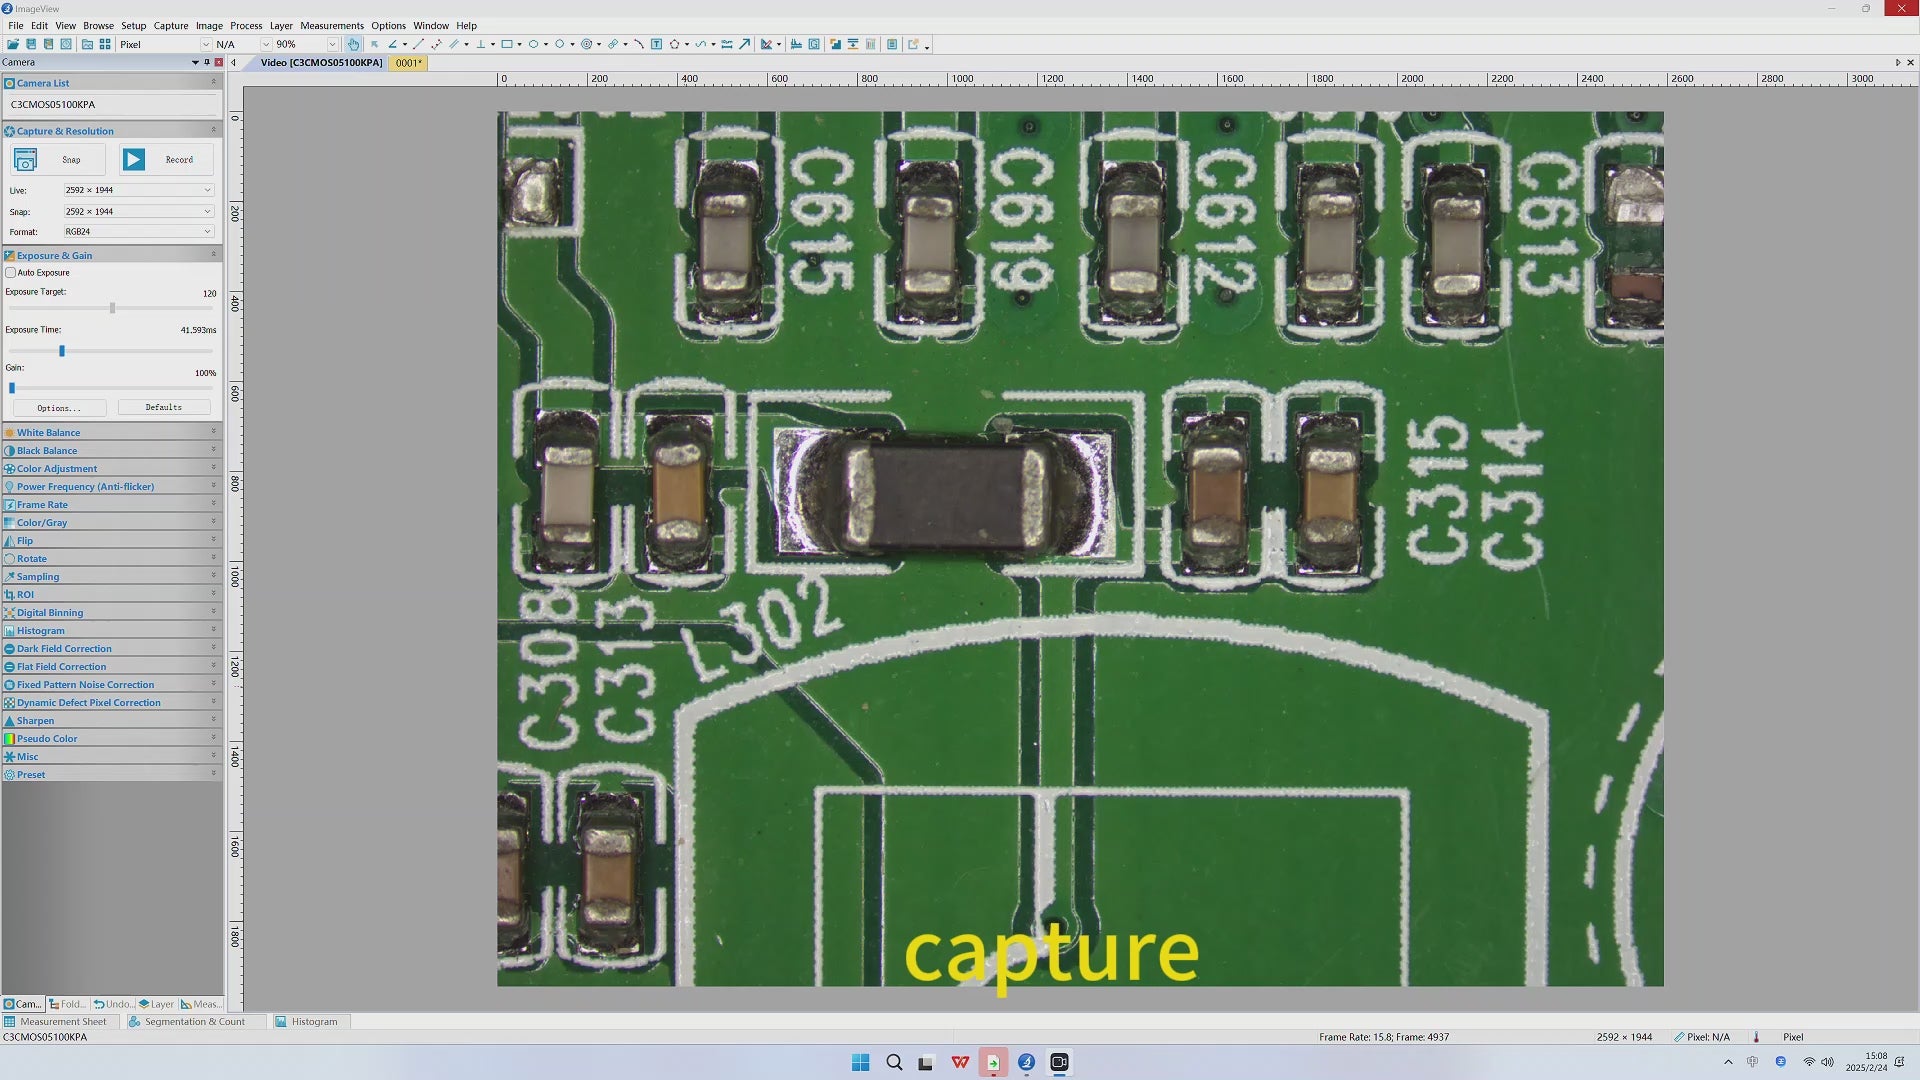Image resolution: width=1920 pixels, height=1080 pixels.
Task: Select the Circle measurement tool
Action: click(x=559, y=44)
